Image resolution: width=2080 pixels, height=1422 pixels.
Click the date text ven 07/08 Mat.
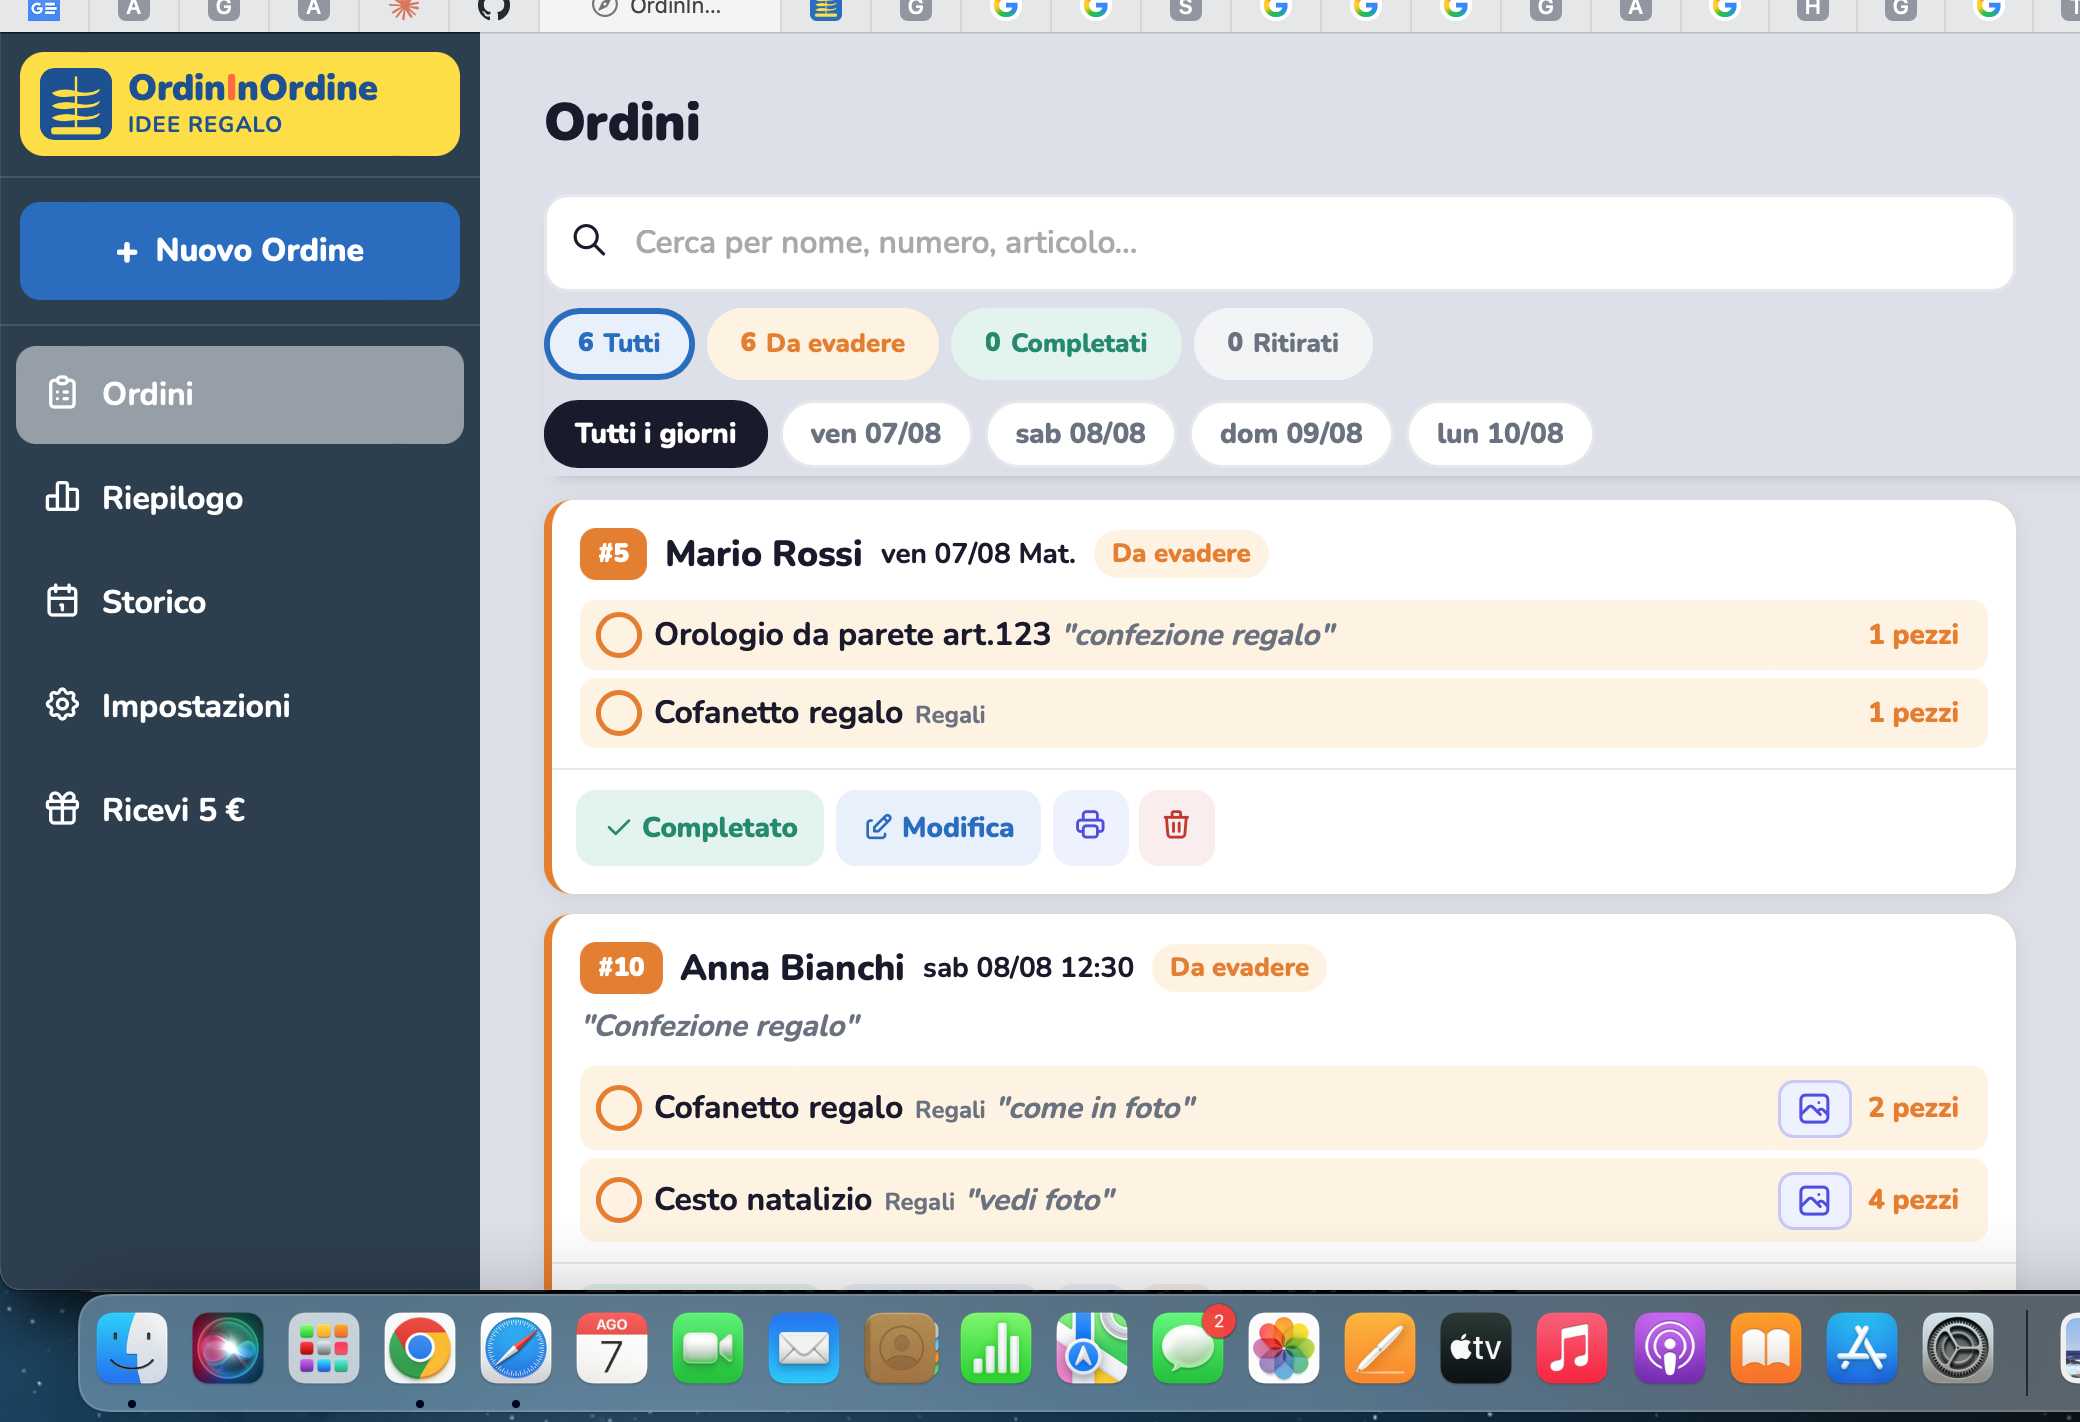pyautogui.click(x=978, y=554)
